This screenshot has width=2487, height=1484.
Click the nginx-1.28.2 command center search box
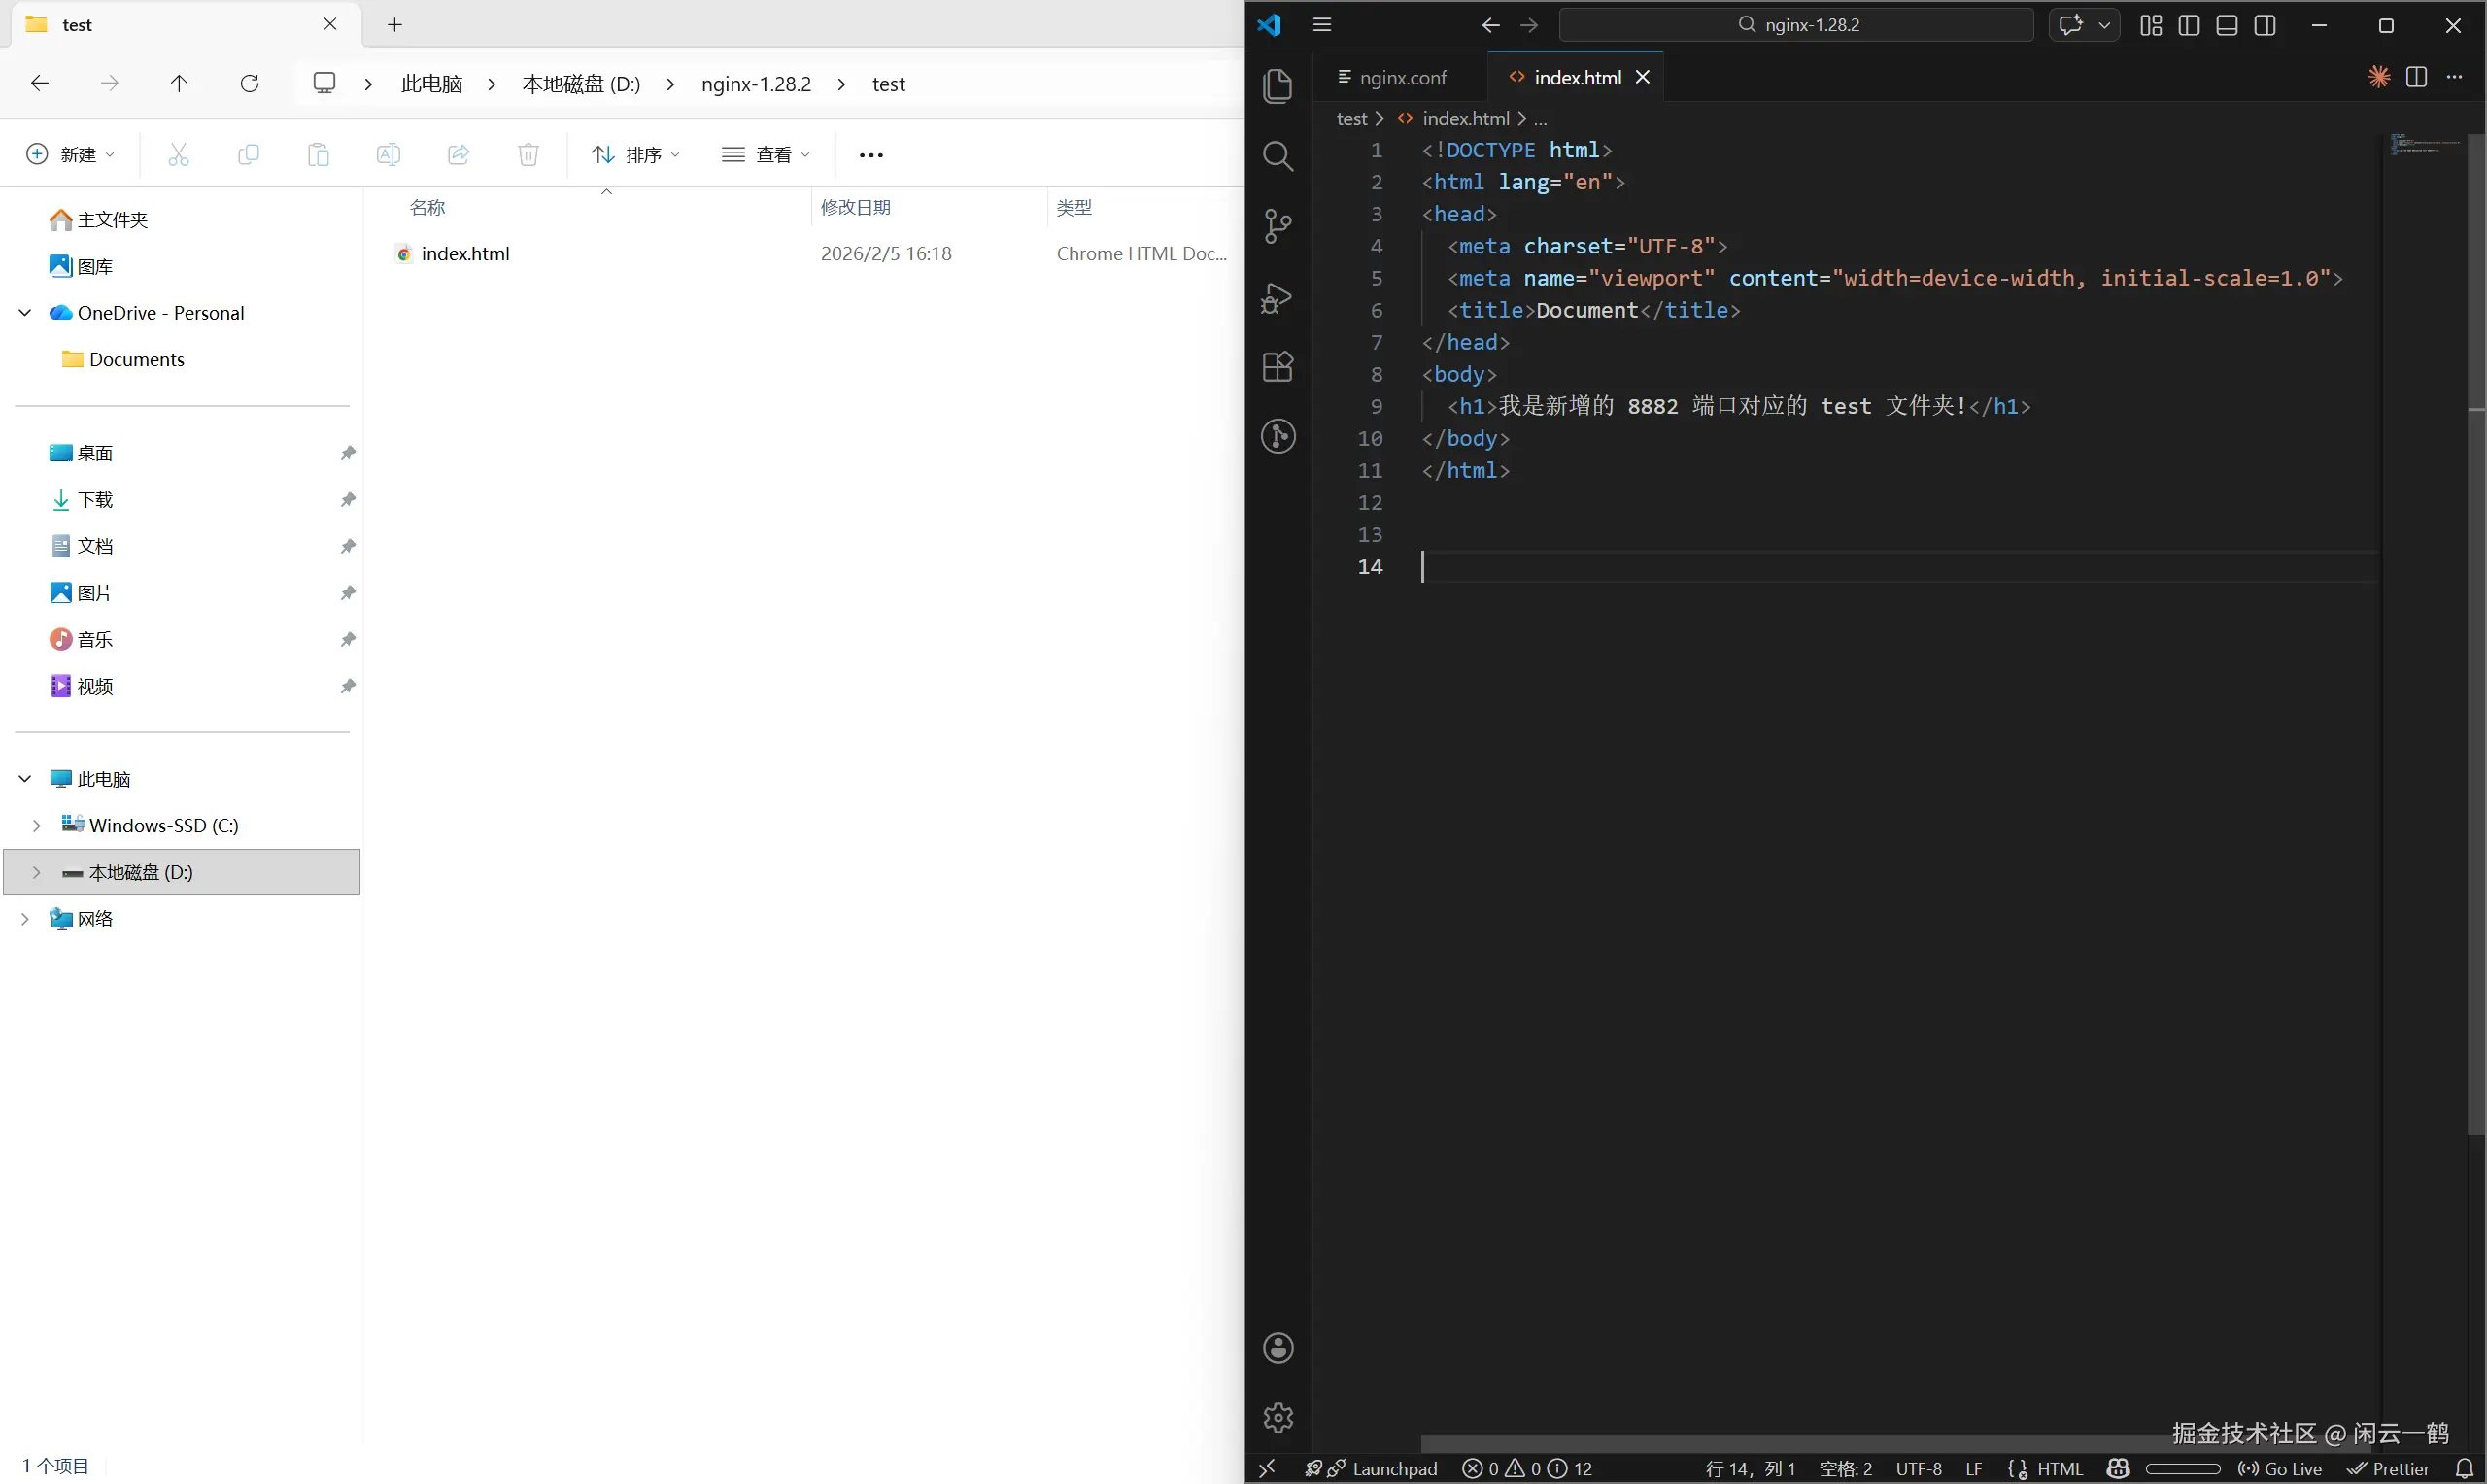[1796, 25]
